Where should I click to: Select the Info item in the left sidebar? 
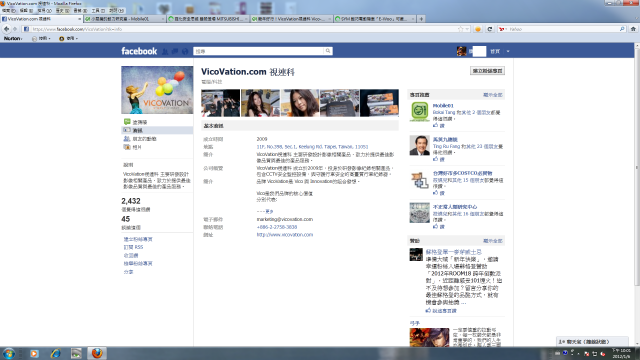click(x=157, y=130)
